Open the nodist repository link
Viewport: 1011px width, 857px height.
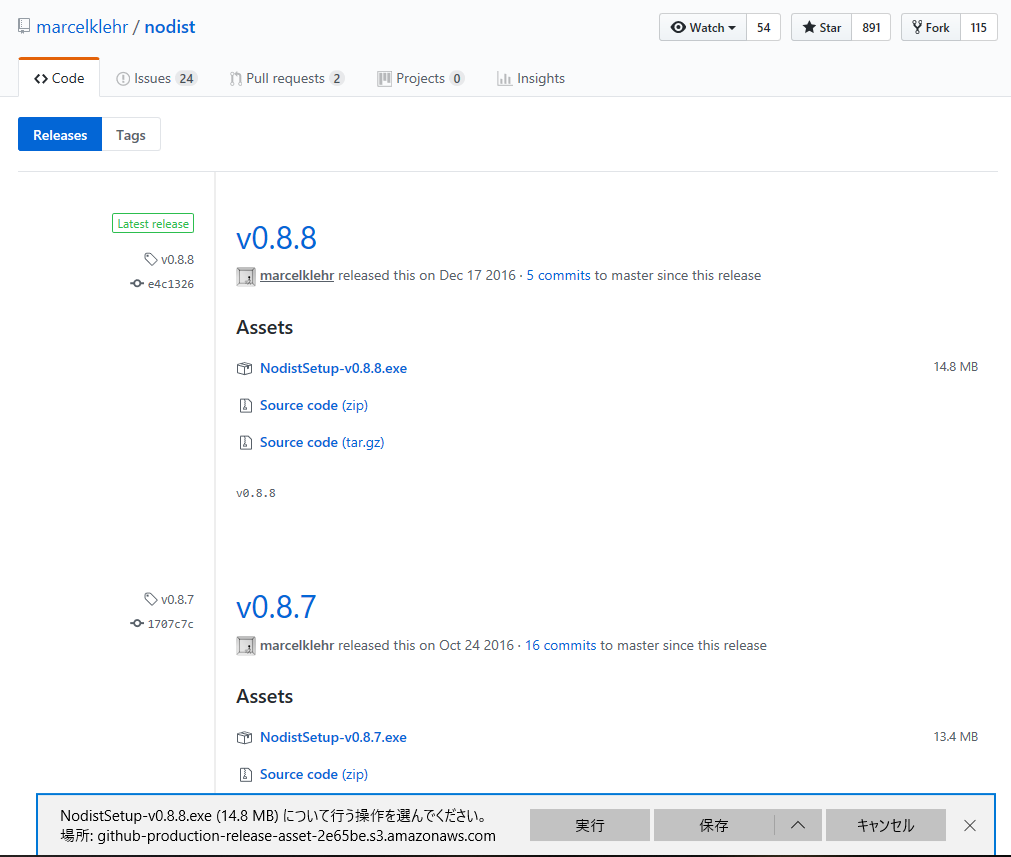click(x=170, y=27)
